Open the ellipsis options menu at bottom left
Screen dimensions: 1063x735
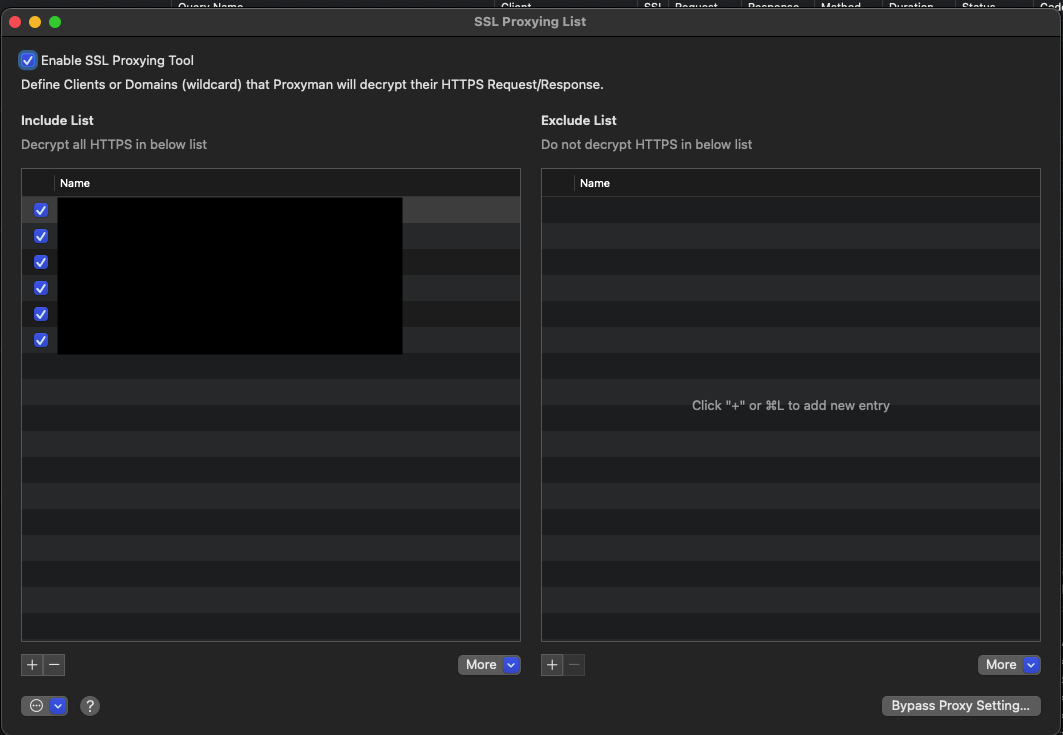[44, 706]
